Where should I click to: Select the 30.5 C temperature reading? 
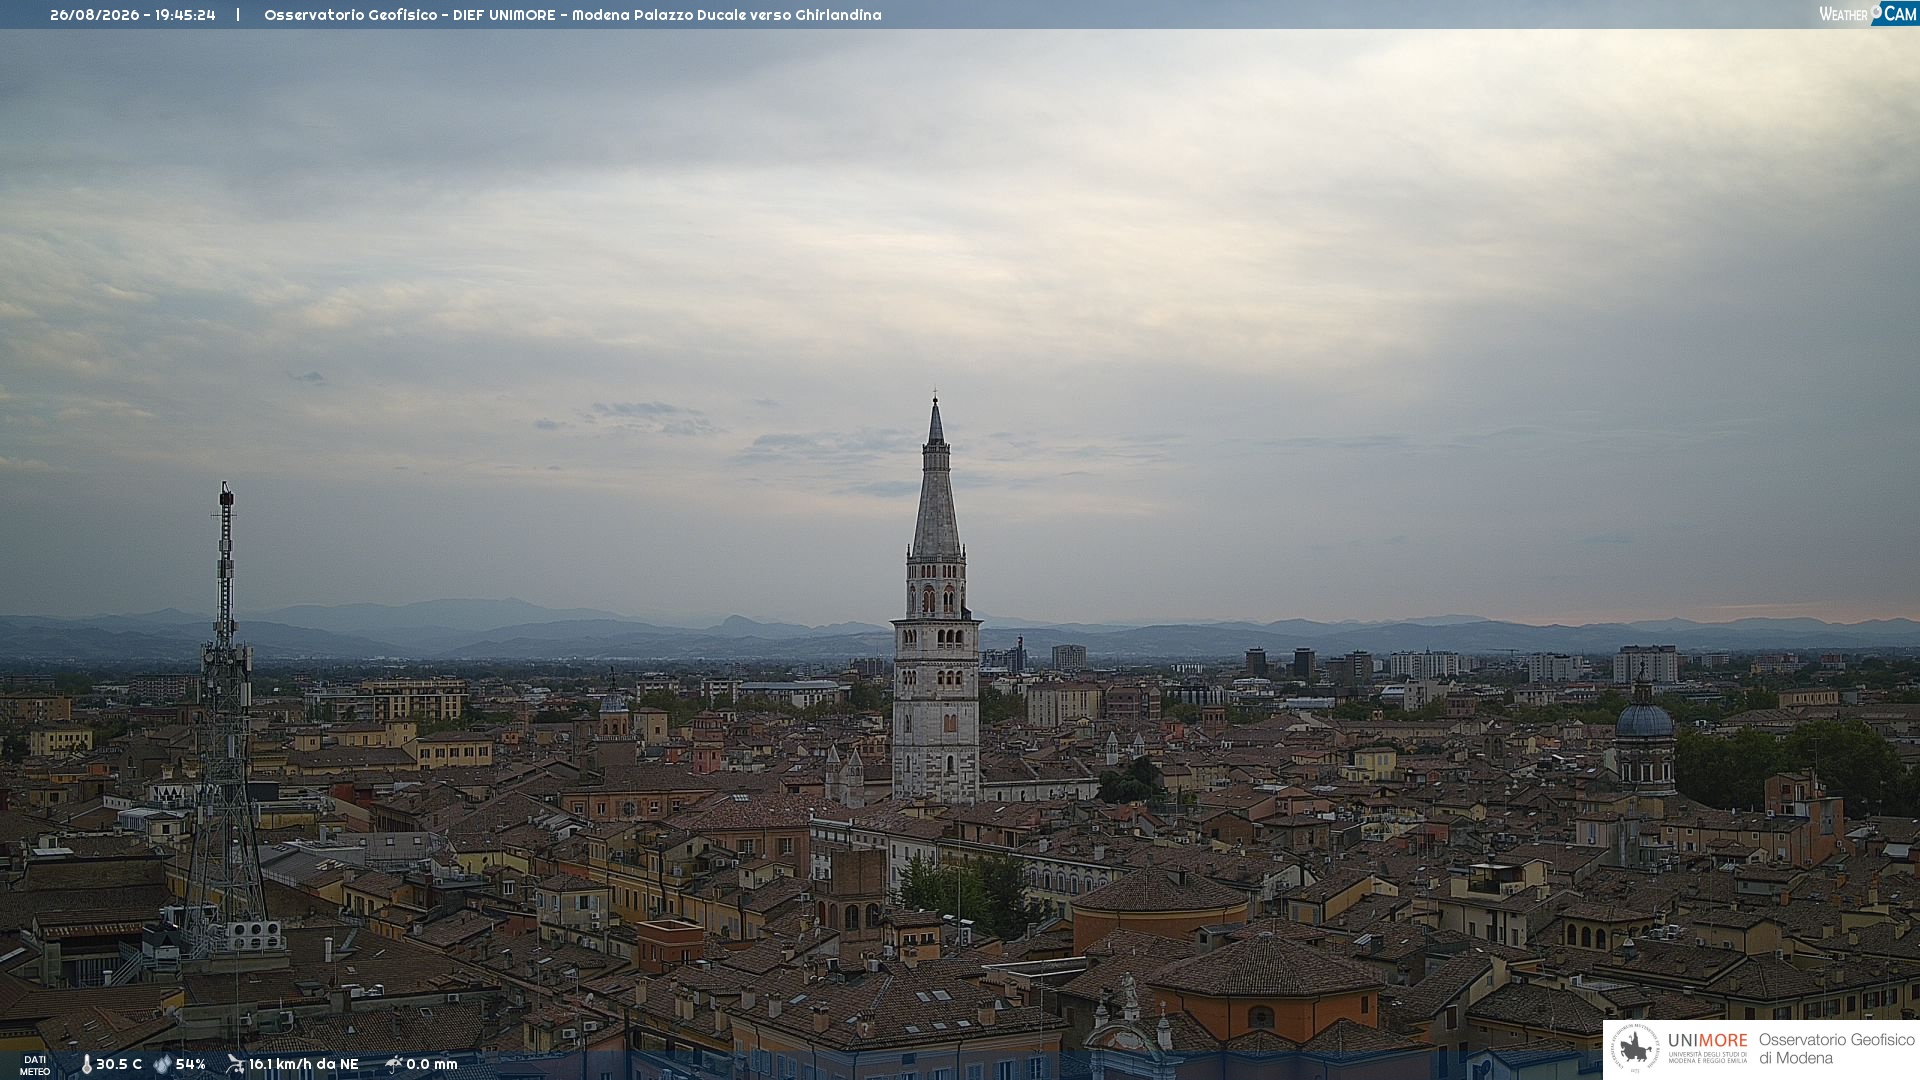pos(119,1064)
